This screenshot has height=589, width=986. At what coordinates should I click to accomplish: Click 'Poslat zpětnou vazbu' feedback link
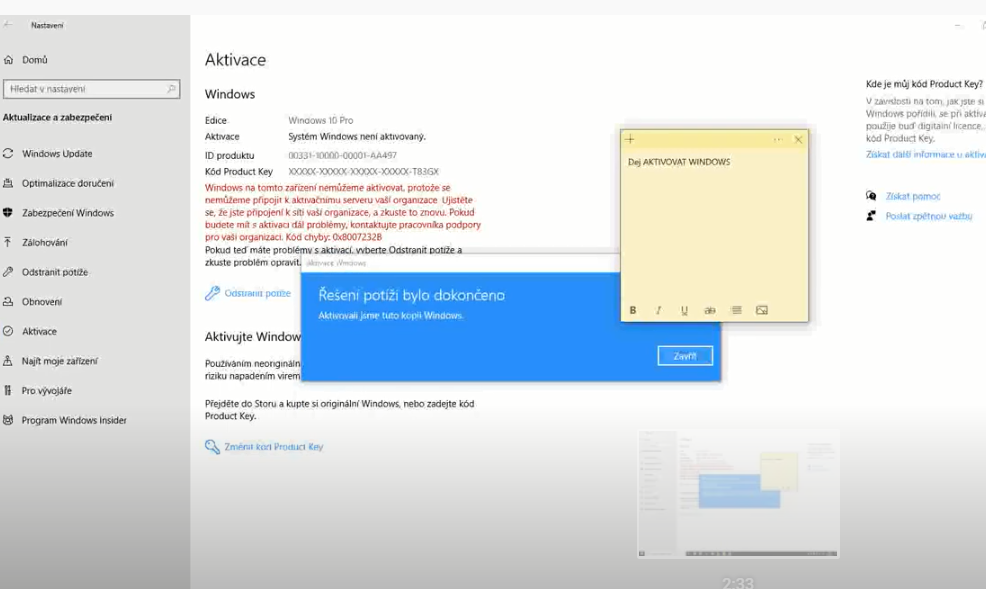coord(929,216)
